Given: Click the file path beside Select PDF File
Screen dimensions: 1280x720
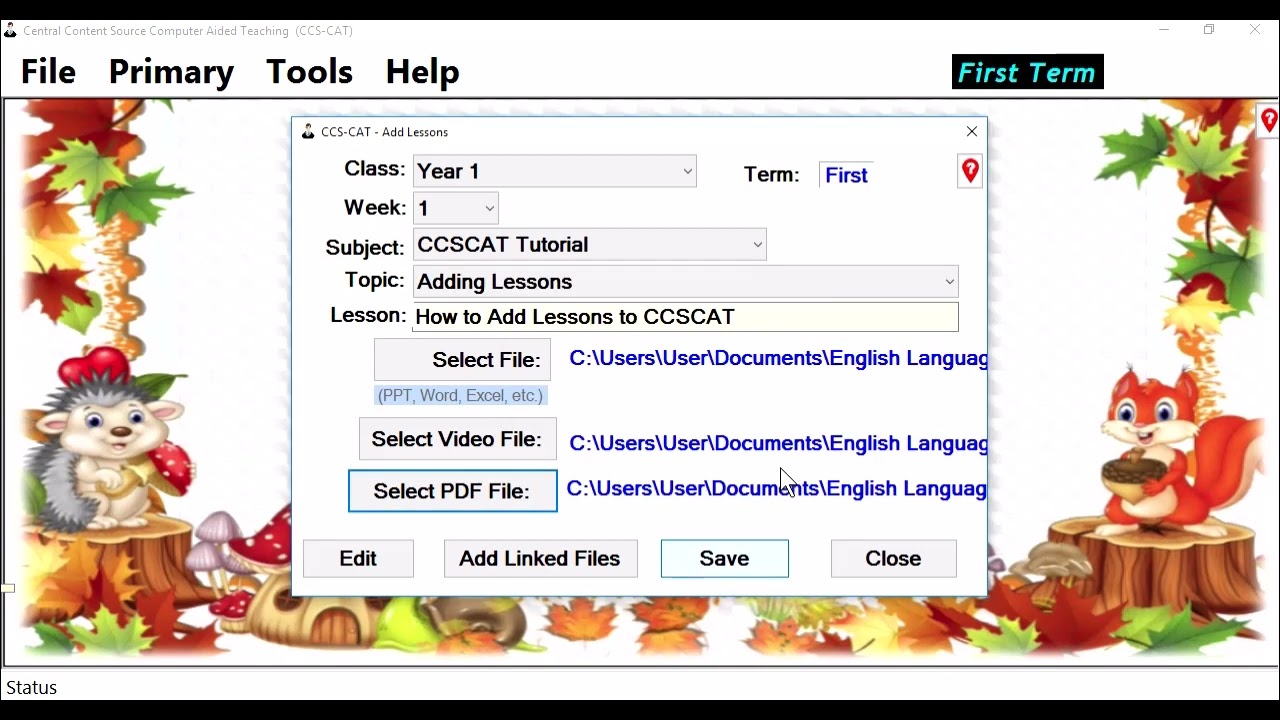Looking at the screenshot, I should [776, 488].
